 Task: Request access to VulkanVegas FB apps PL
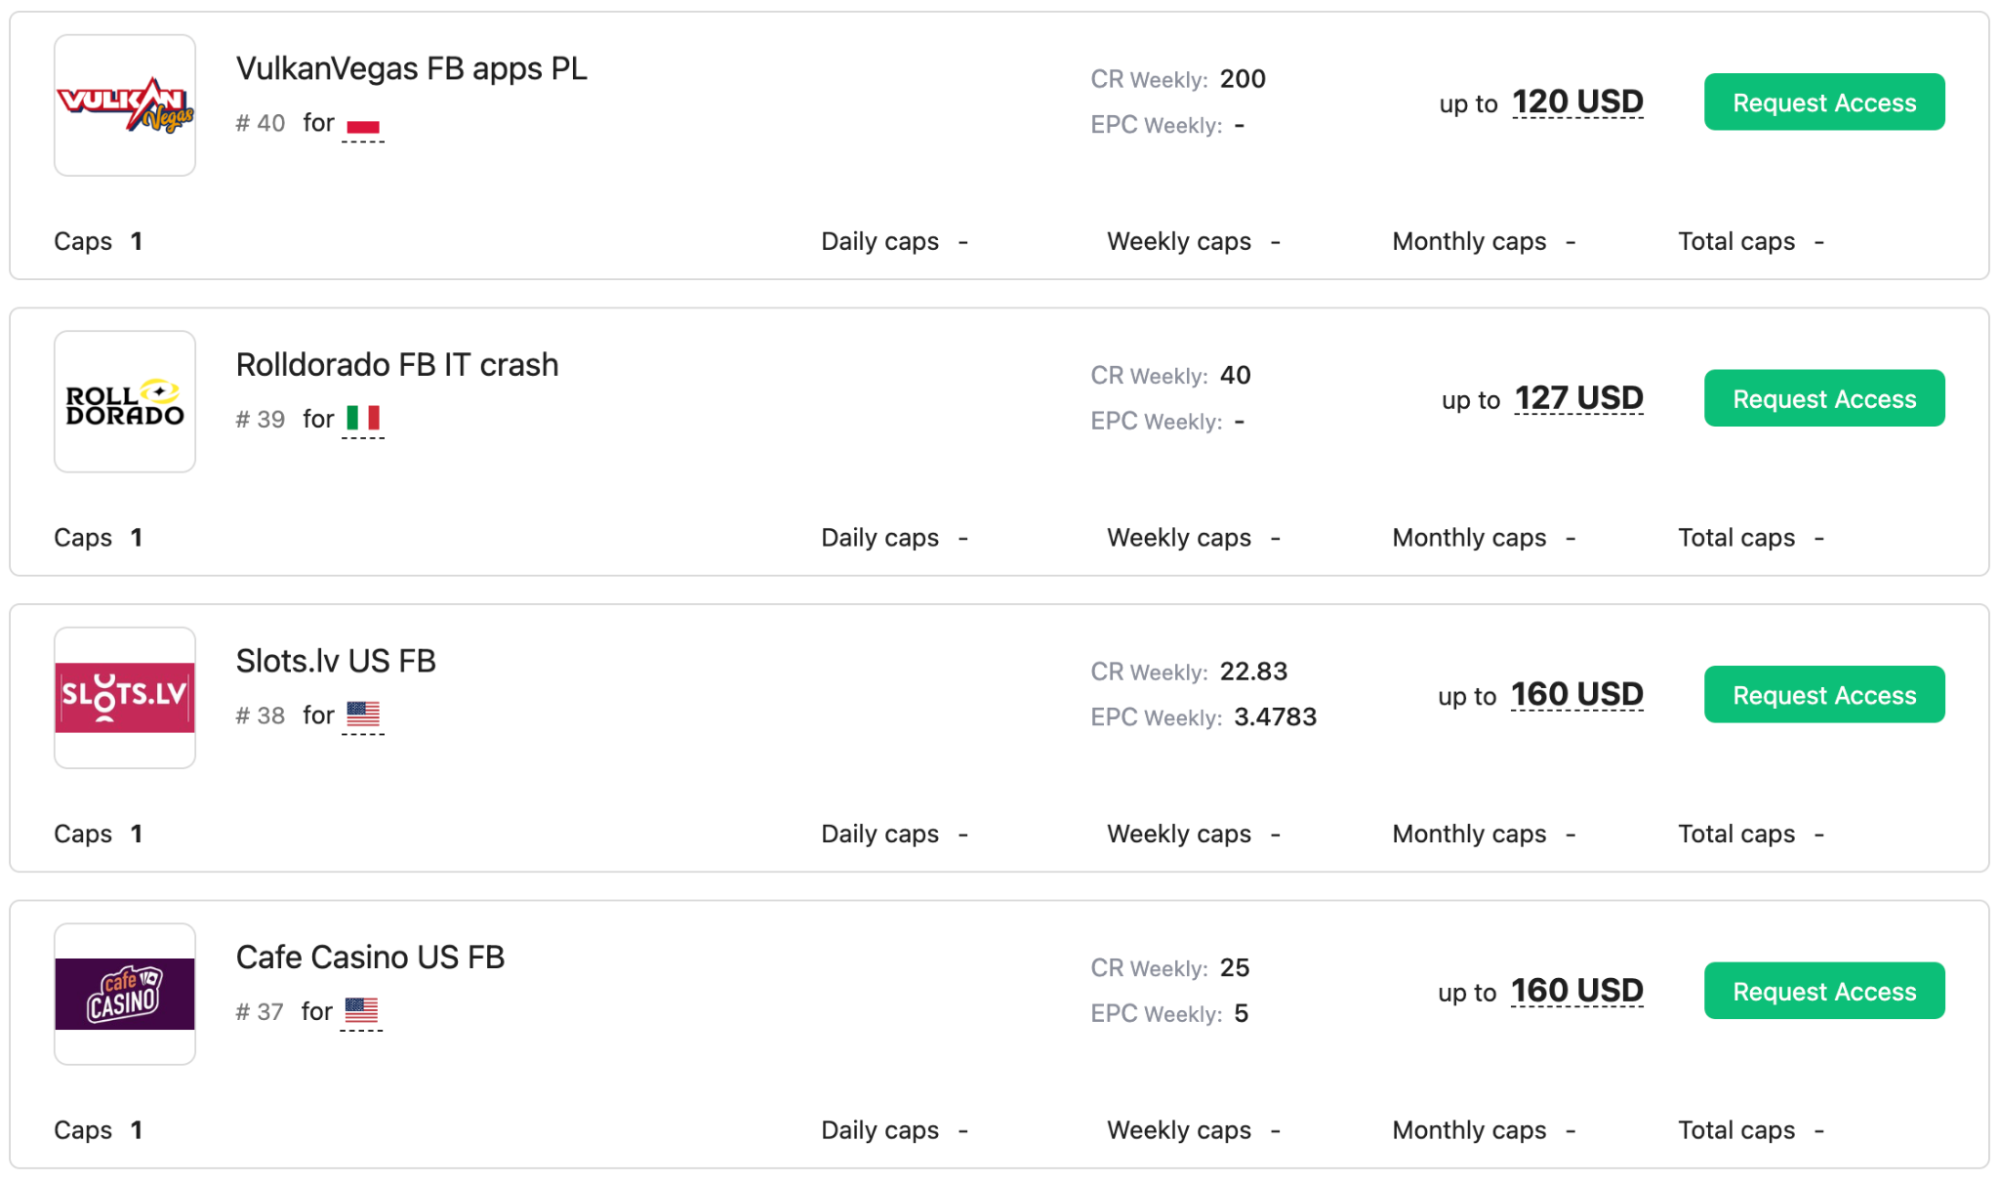tap(1824, 102)
